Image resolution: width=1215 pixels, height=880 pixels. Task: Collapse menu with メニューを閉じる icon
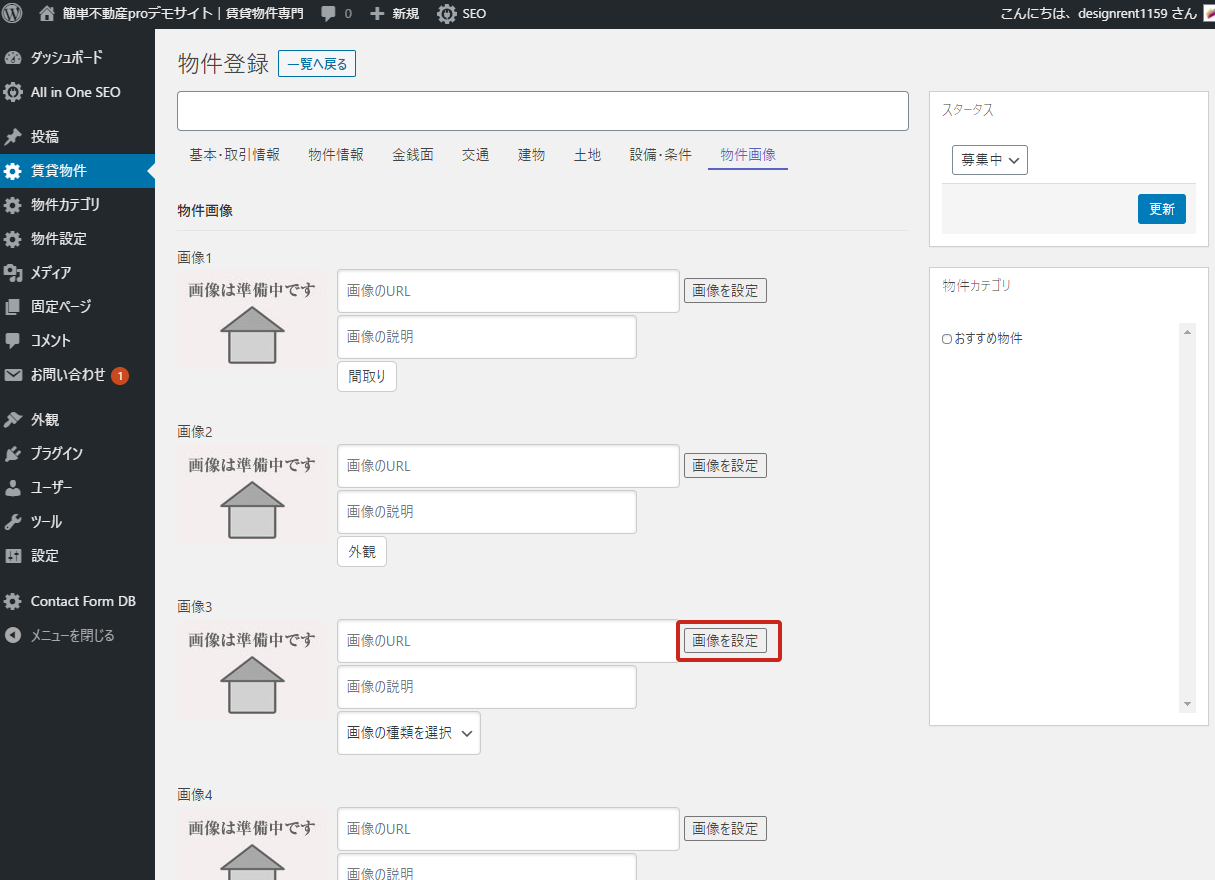(x=13, y=635)
